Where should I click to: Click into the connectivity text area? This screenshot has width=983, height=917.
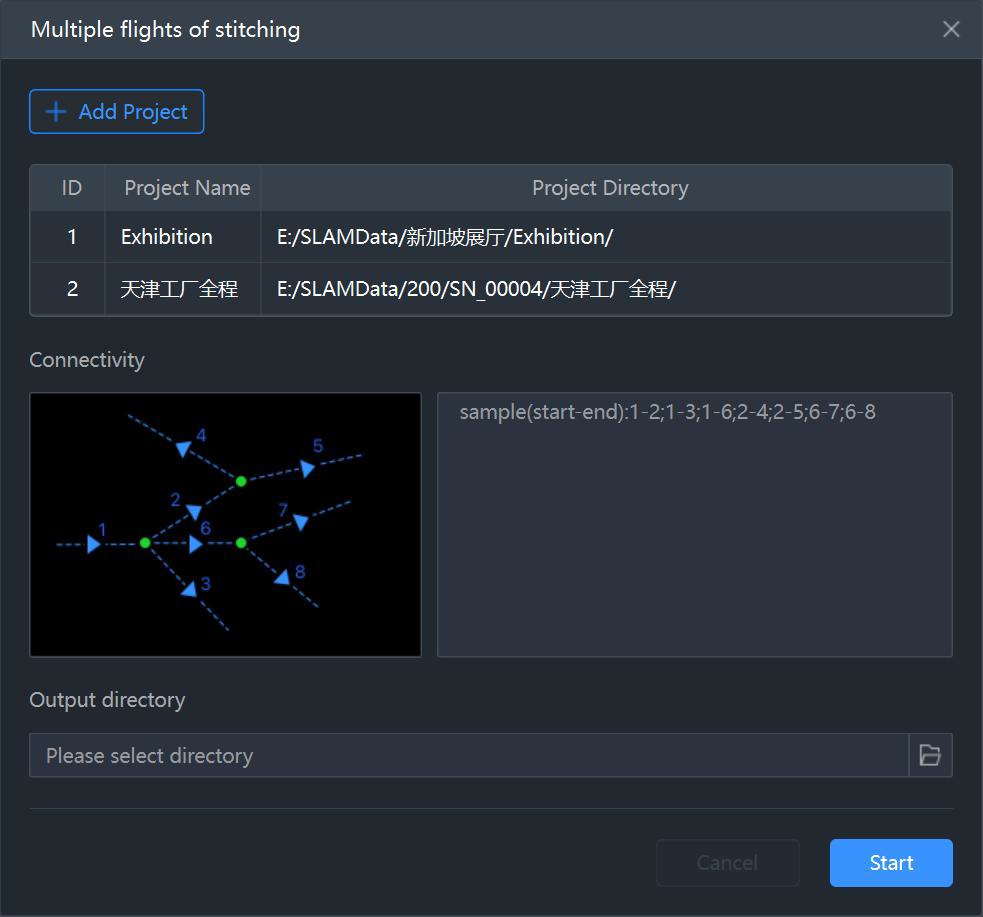[695, 525]
